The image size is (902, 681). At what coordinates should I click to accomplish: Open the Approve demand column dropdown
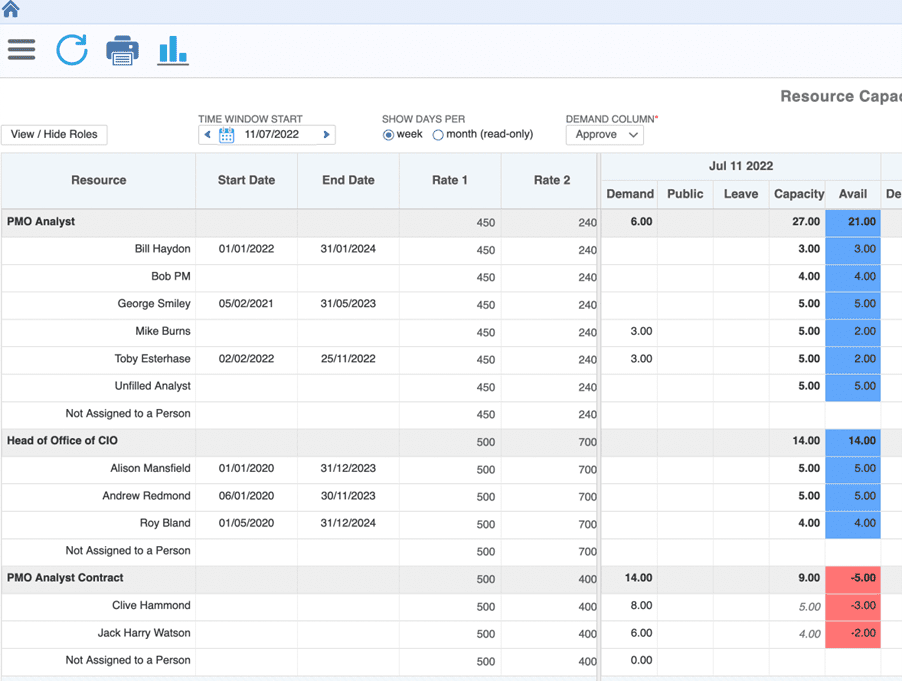point(605,135)
